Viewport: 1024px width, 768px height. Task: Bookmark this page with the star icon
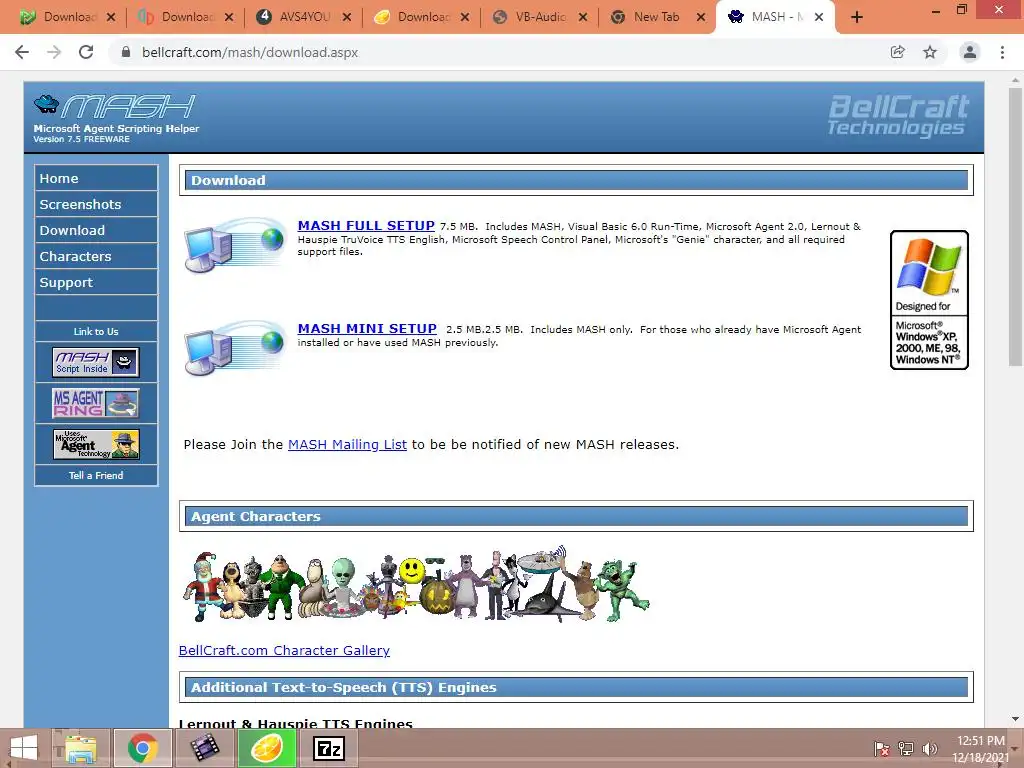930,52
